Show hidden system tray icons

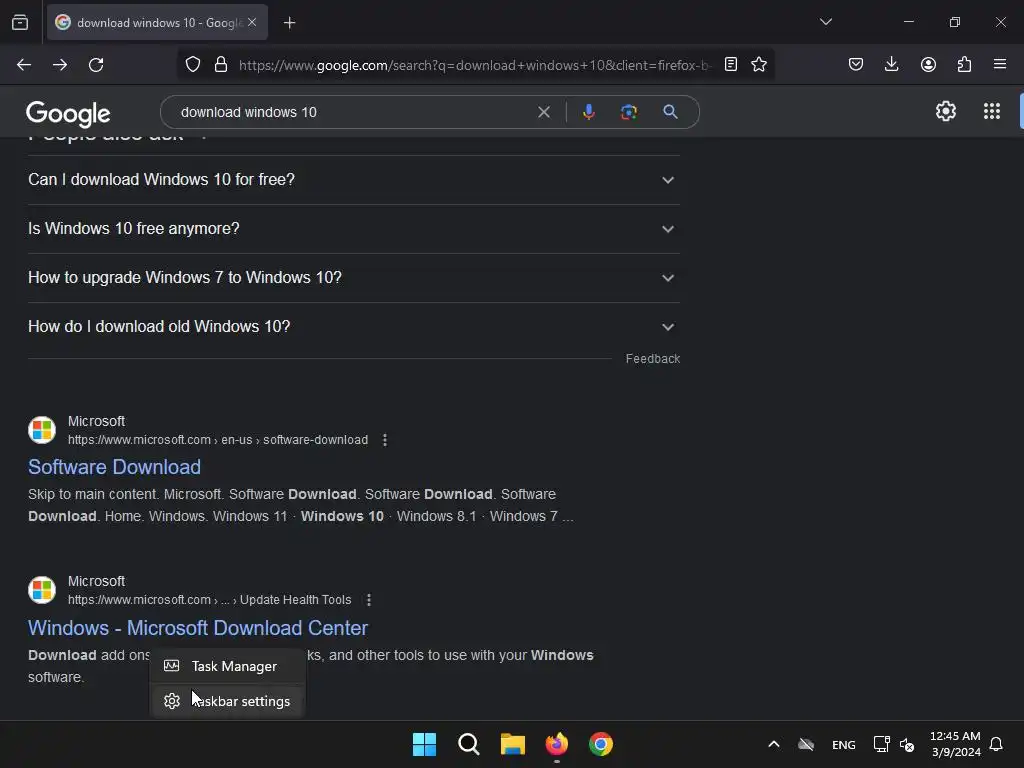773,744
